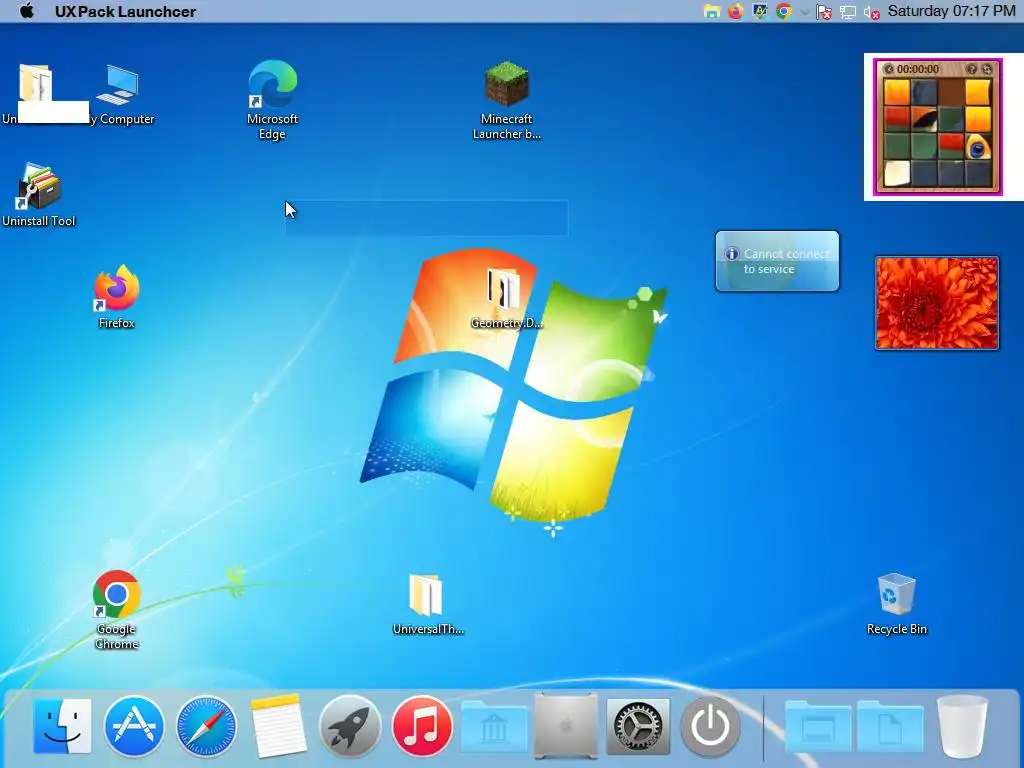Open the documents folder stack in dock
This screenshot has width=1024, height=768.
pyautogui.click(x=890, y=726)
